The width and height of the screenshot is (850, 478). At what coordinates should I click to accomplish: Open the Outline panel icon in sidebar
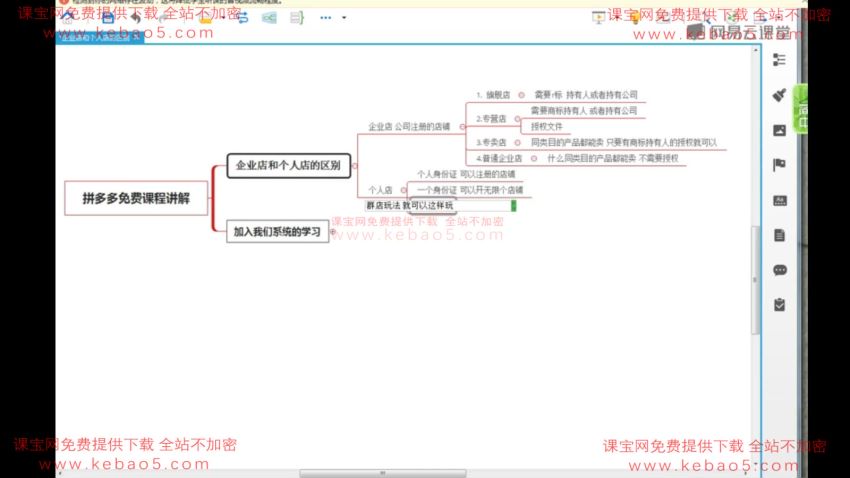click(779, 60)
